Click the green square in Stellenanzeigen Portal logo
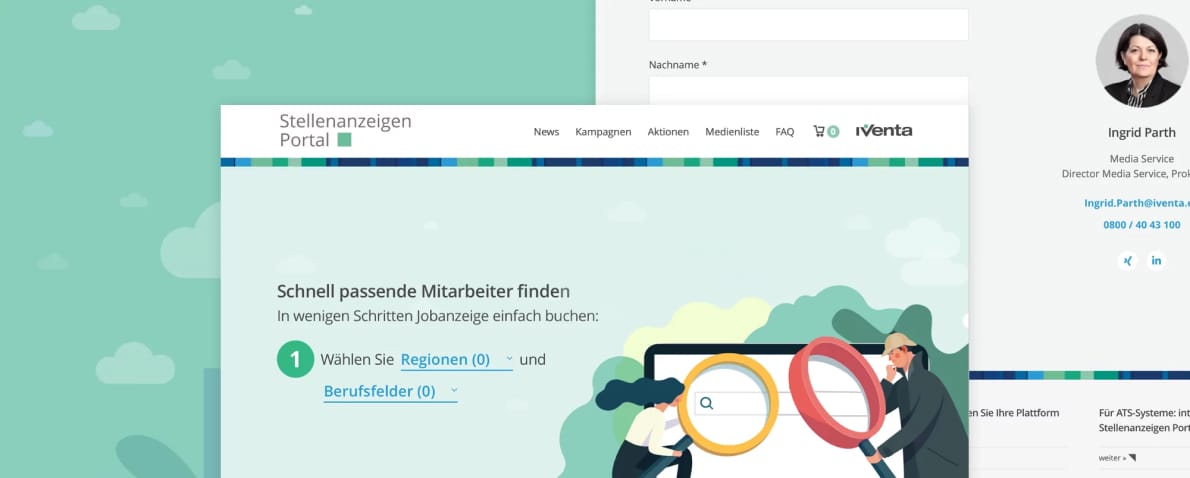The width and height of the screenshot is (1190, 478). click(x=344, y=140)
